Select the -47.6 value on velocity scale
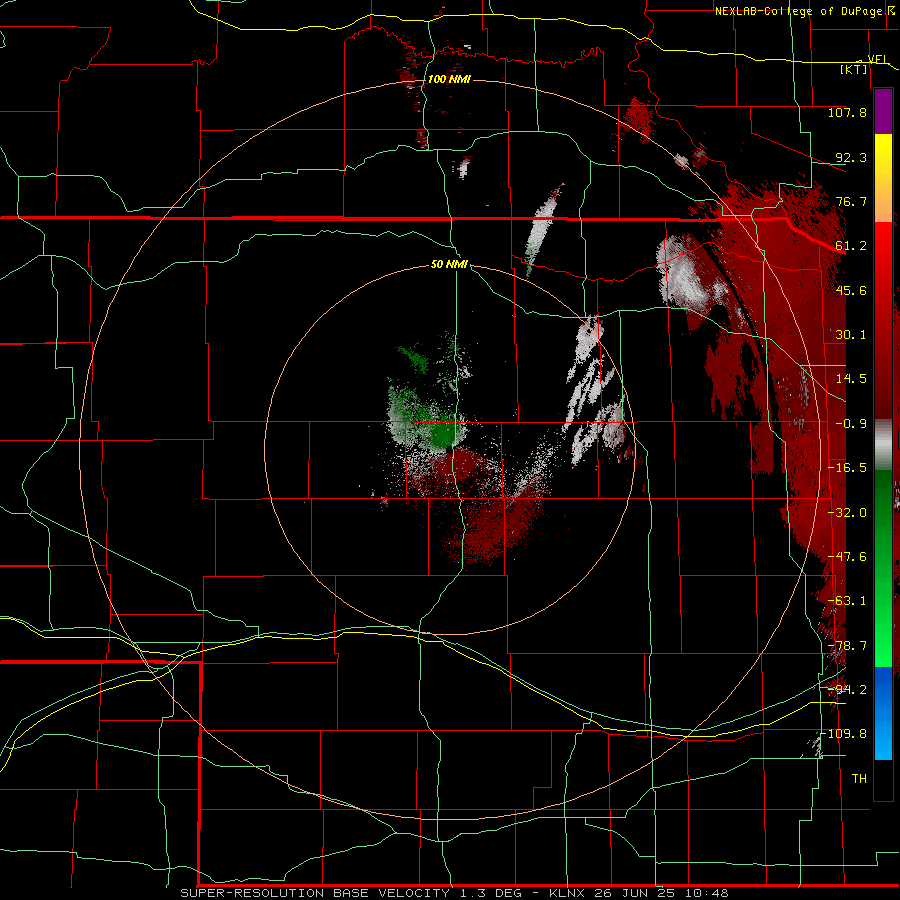The image size is (900, 900). click(x=847, y=557)
